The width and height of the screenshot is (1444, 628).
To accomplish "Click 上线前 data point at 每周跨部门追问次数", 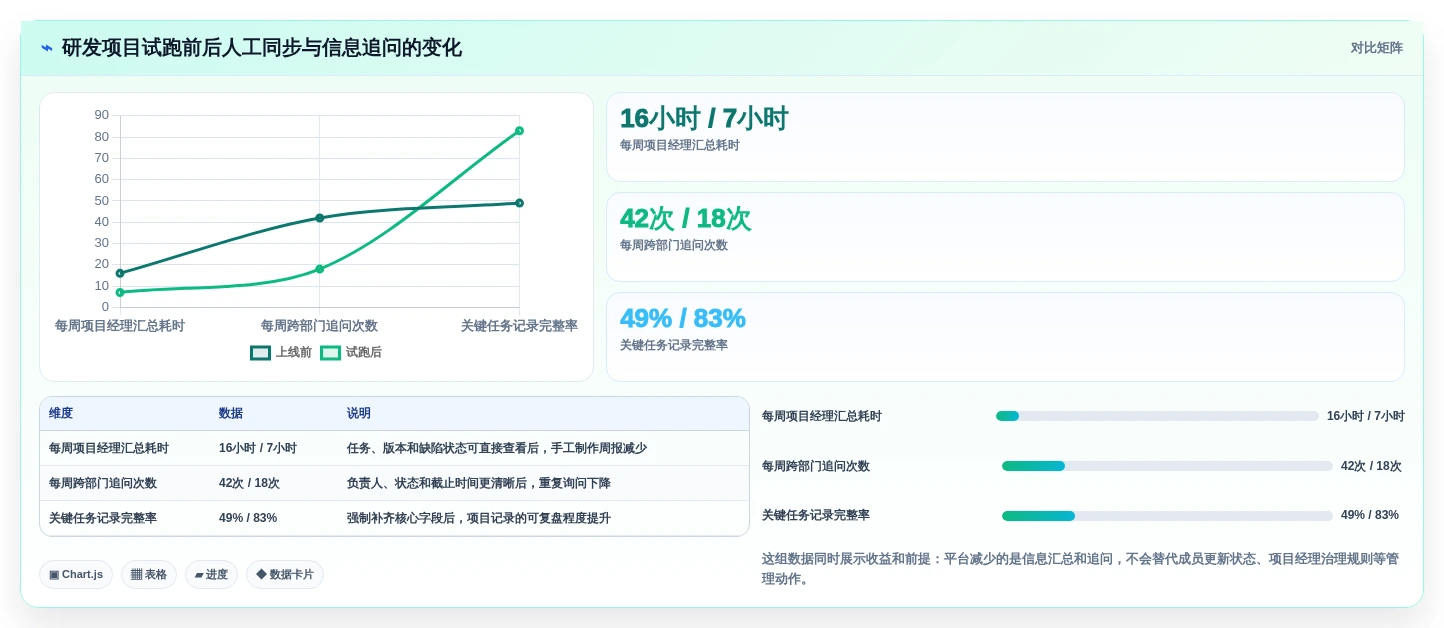I will tap(320, 218).
